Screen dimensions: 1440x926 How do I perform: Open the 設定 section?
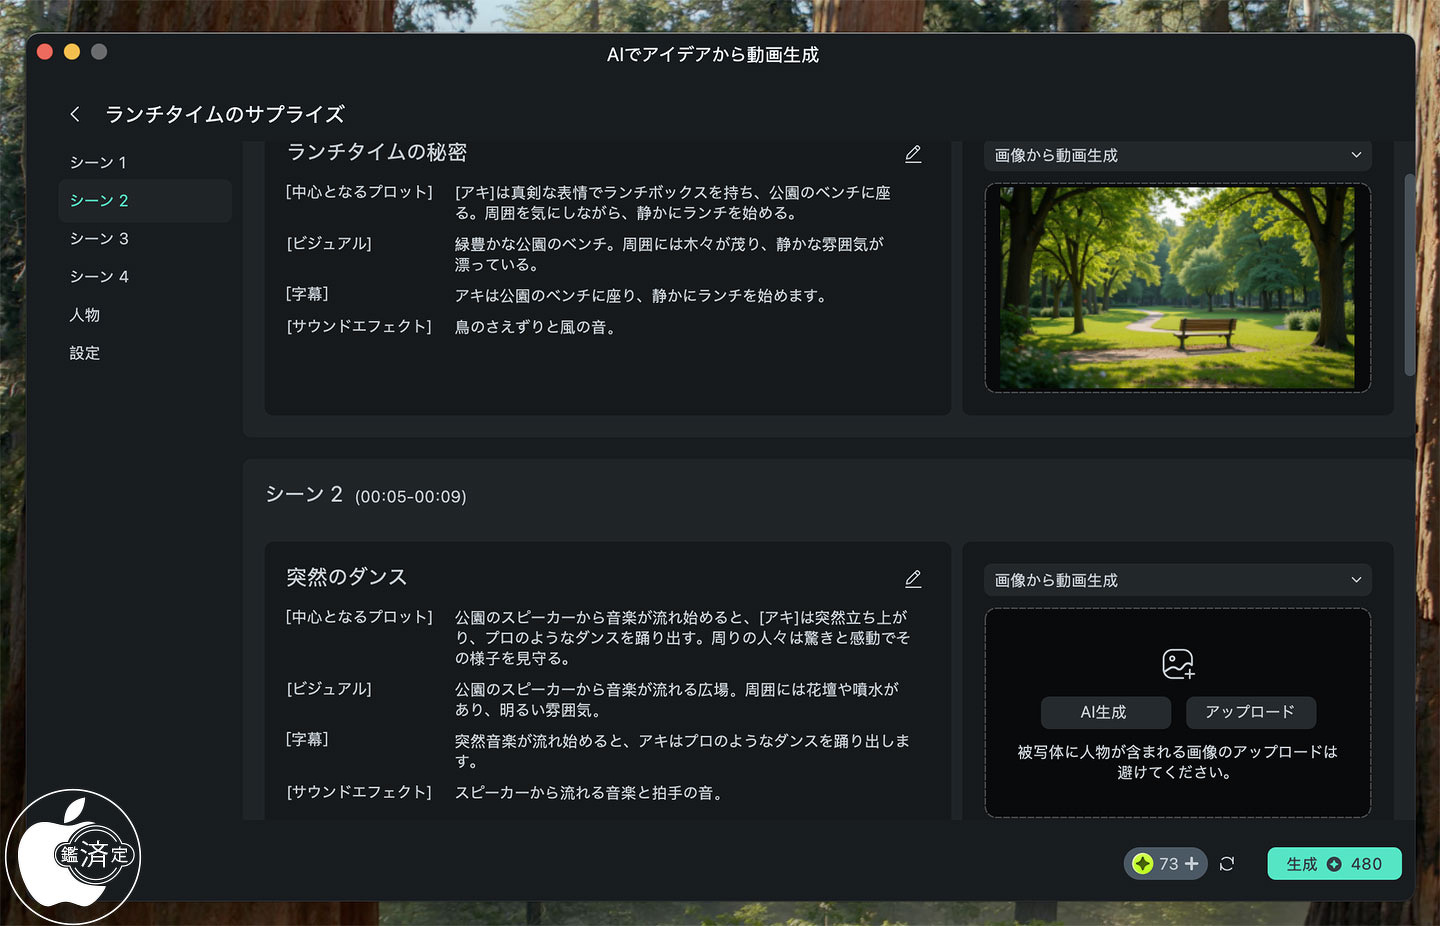[85, 352]
